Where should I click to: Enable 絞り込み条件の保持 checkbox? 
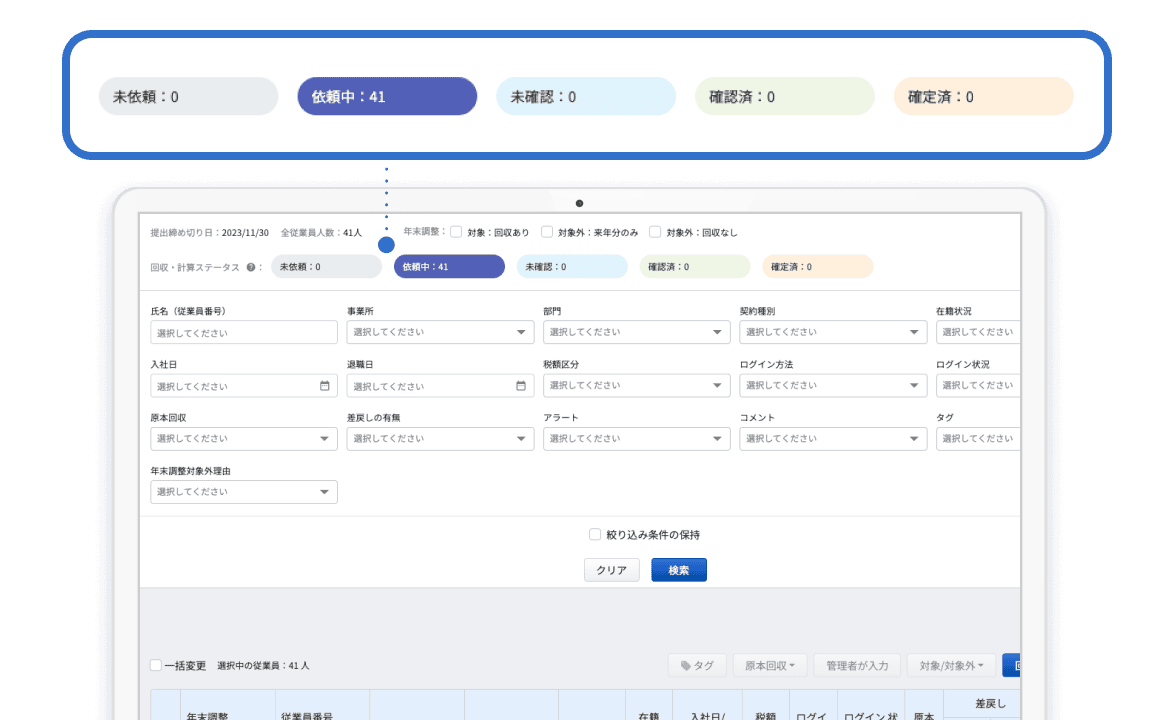595,534
